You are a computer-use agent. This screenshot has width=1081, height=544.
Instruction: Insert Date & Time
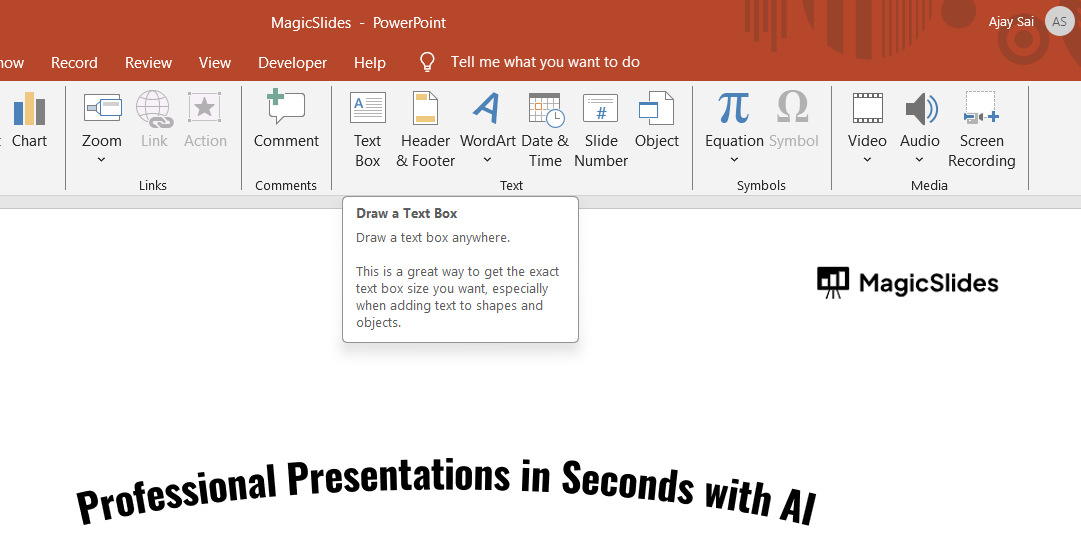point(545,130)
